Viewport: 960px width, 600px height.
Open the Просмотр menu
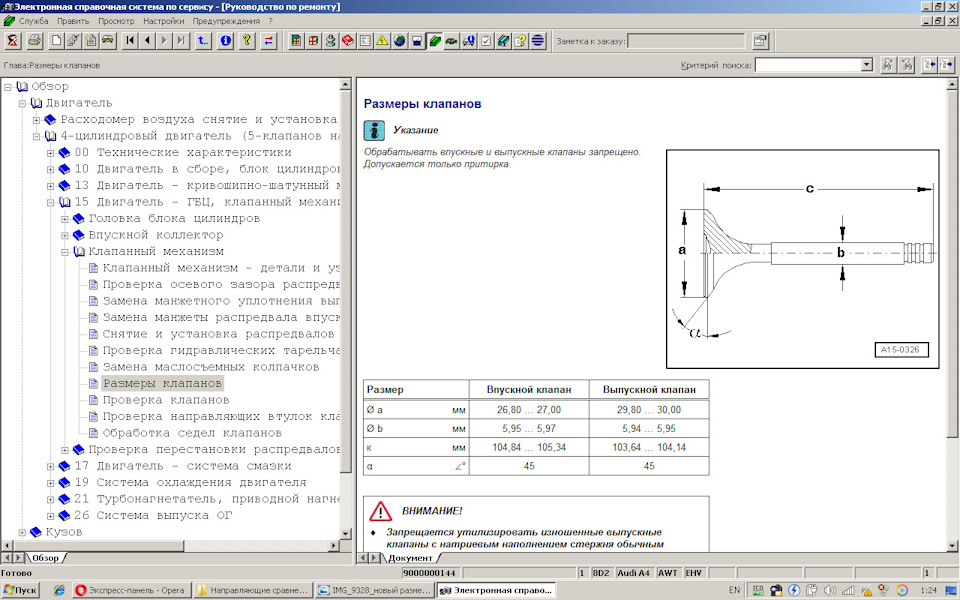(x=116, y=20)
